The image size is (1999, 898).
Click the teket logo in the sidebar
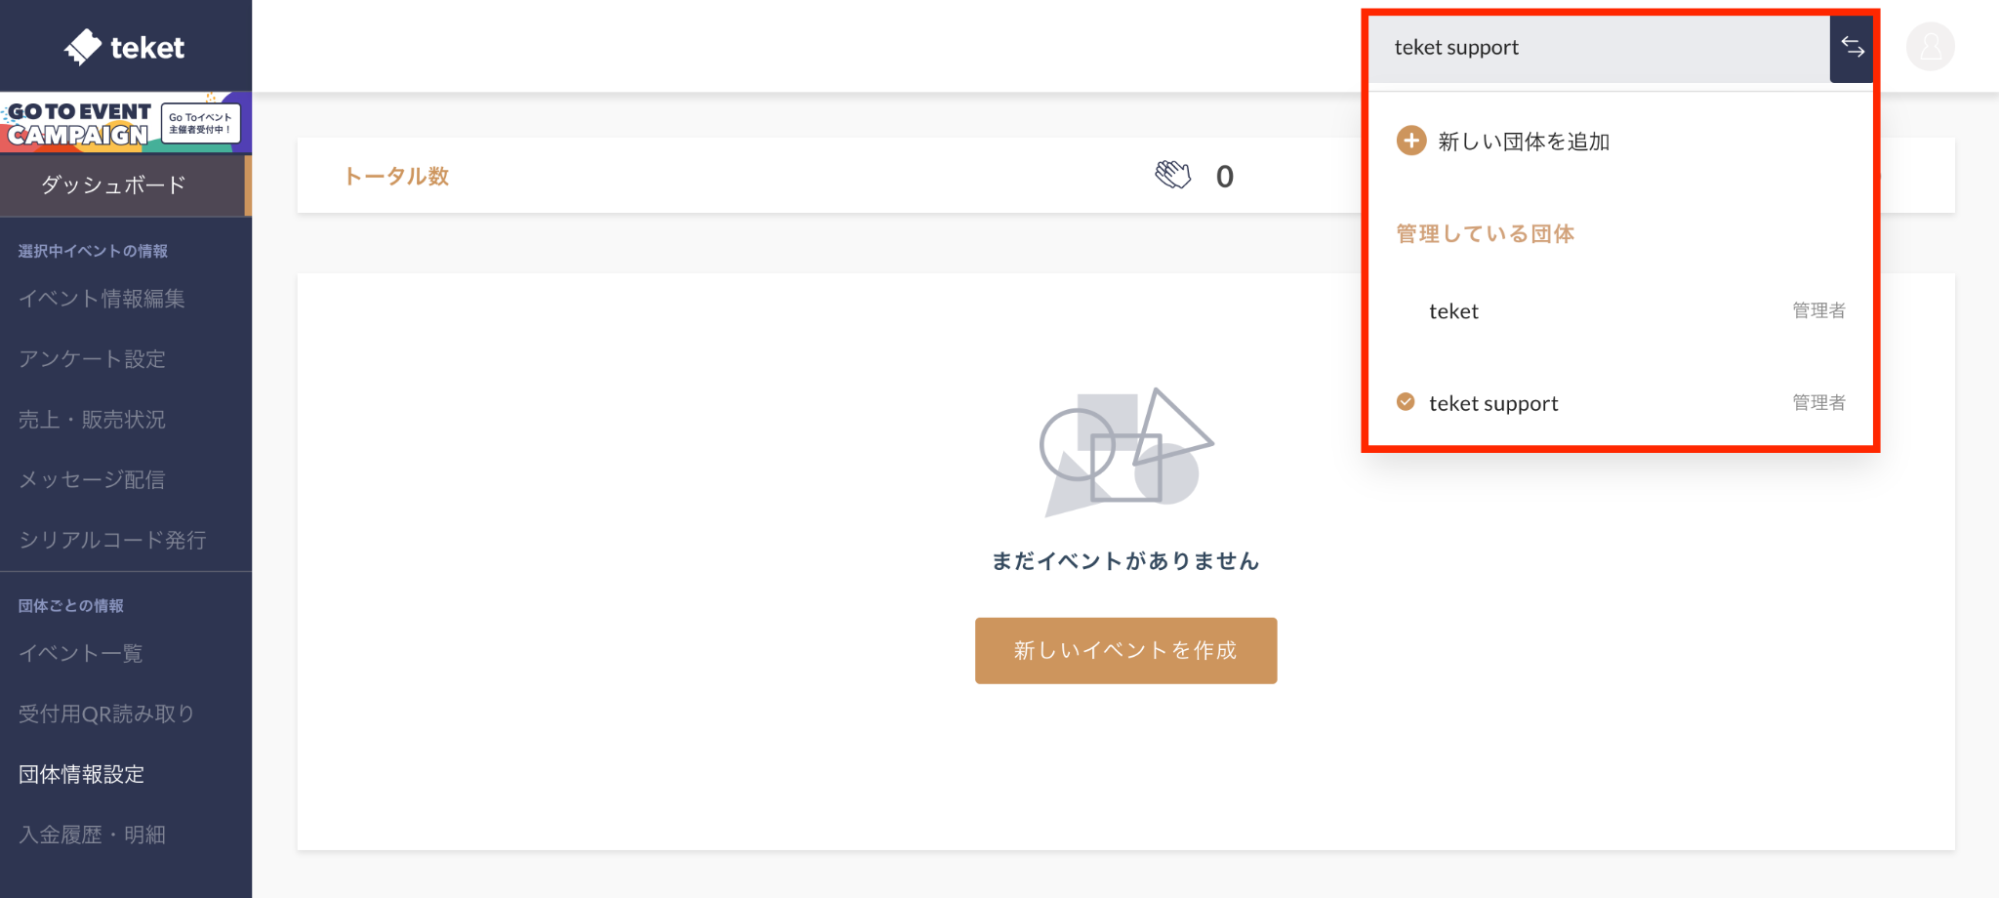(x=125, y=47)
